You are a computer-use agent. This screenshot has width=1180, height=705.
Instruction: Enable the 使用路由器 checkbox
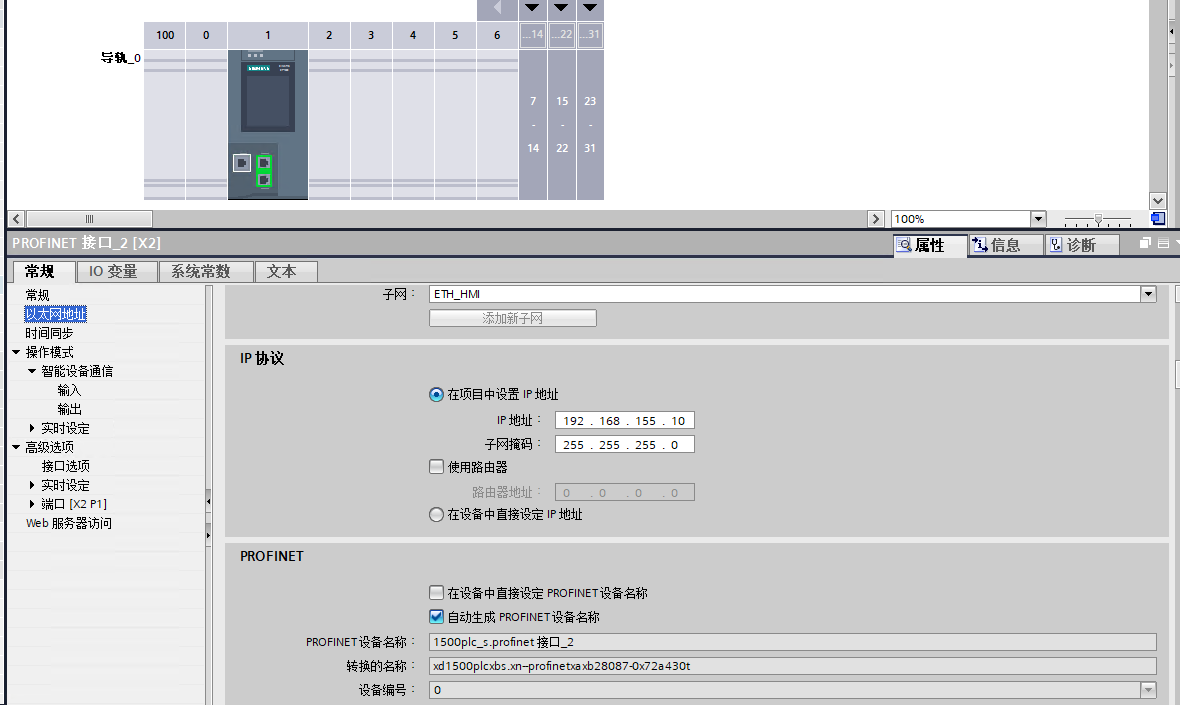click(x=436, y=467)
